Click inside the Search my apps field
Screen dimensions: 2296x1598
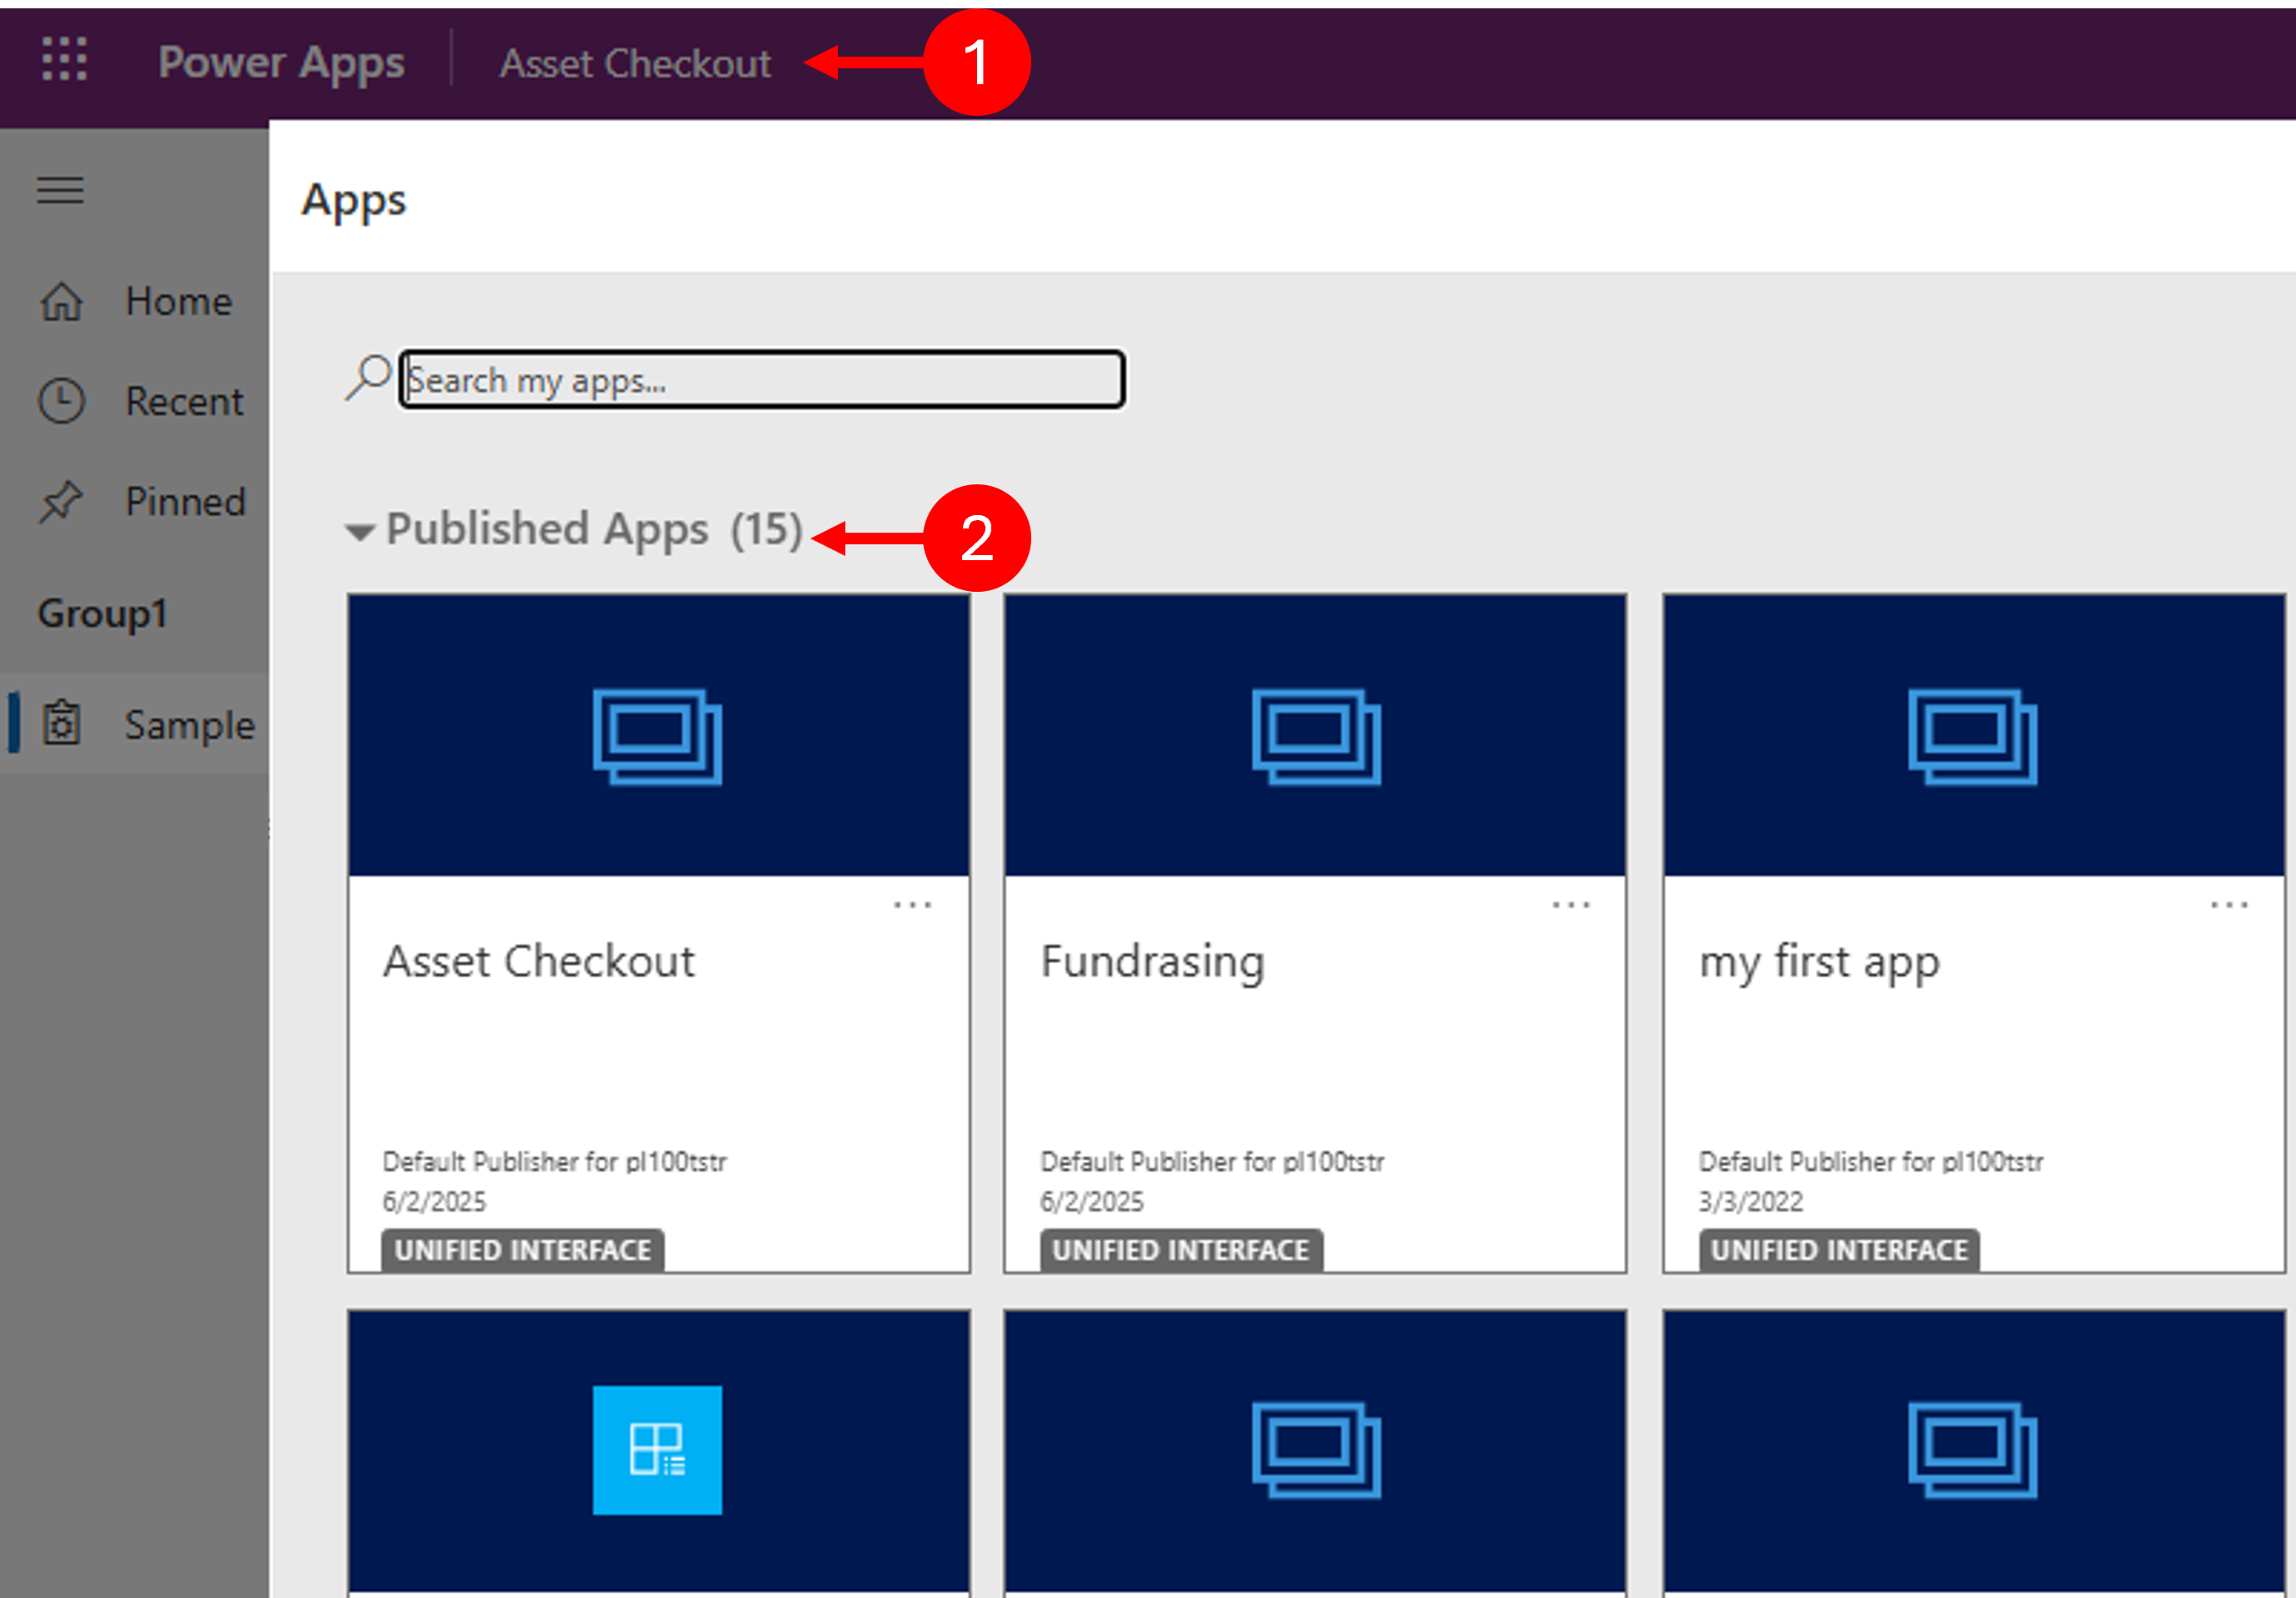[762, 380]
